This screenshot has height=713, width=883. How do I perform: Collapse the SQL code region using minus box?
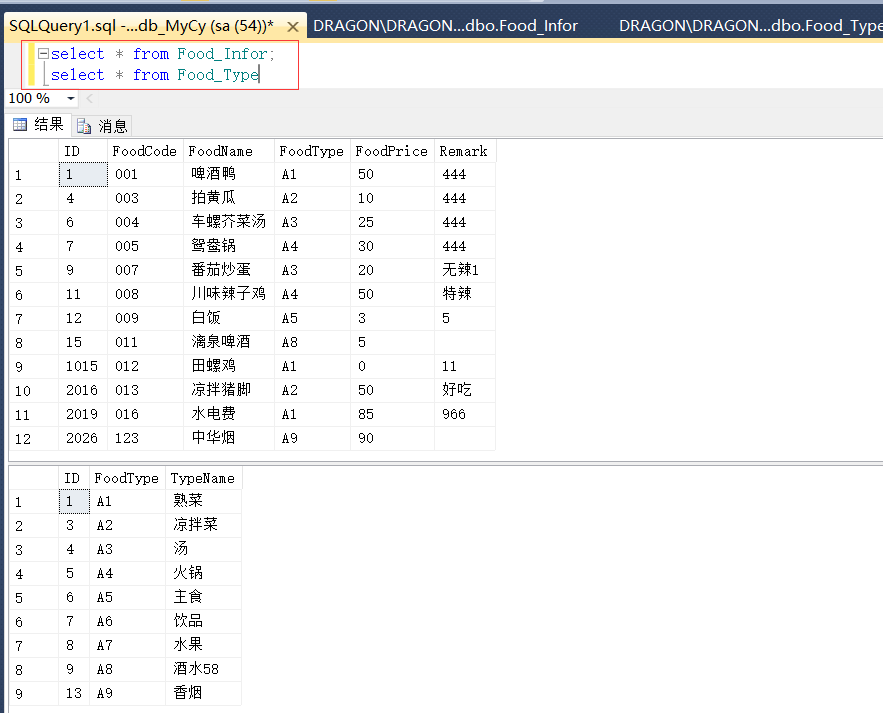[43, 53]
